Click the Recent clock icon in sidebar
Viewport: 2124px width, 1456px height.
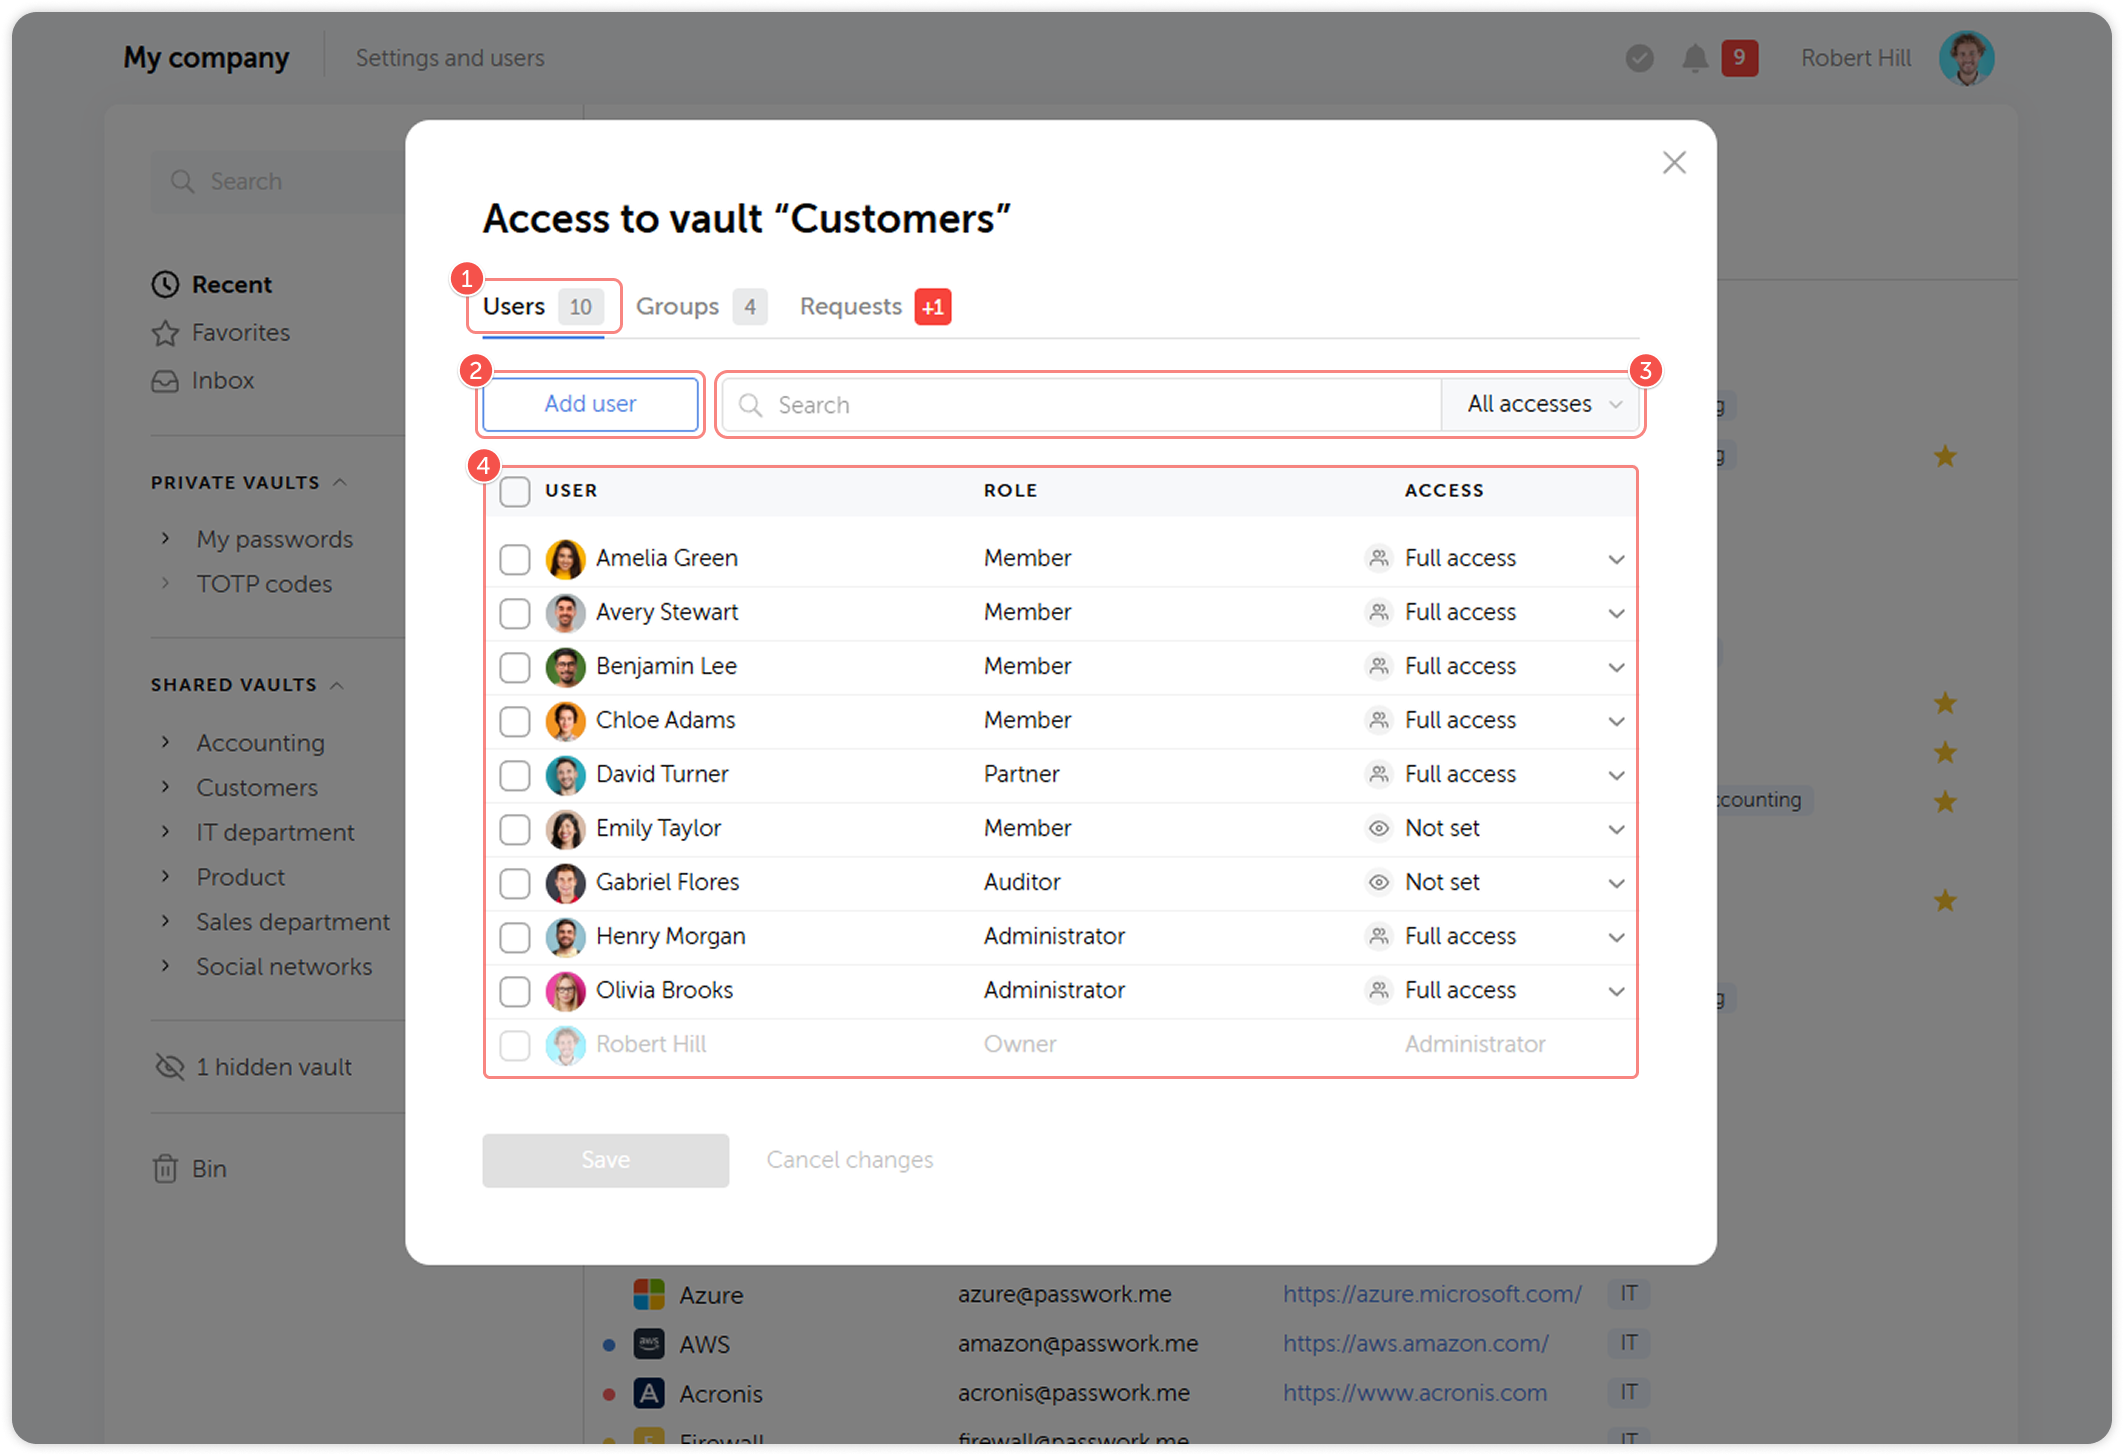166,284
